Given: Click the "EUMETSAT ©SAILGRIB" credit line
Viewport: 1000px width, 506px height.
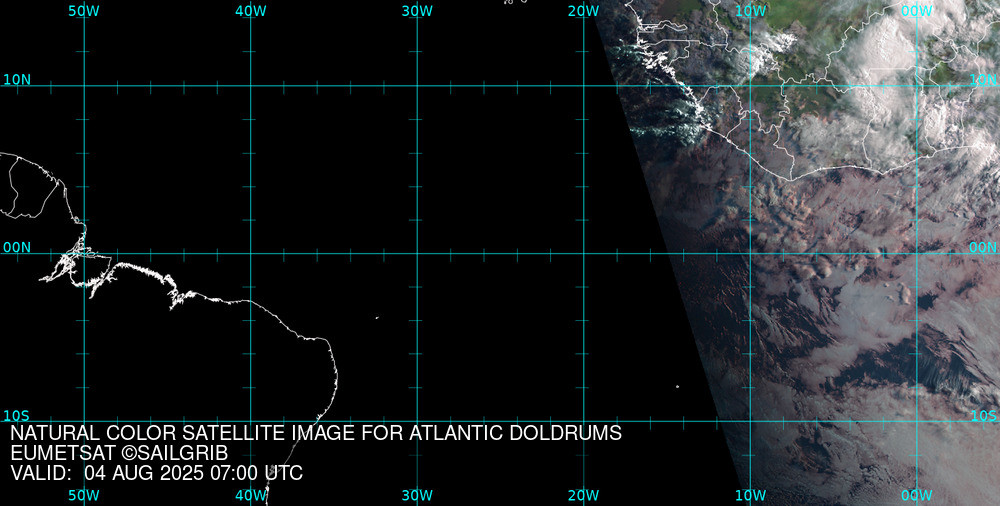Looking at the screenshot, I should point(119,453).
